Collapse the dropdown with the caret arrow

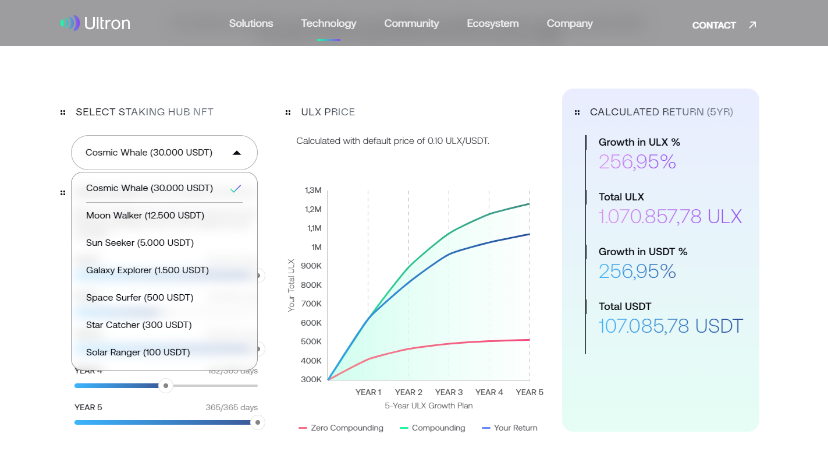tap(237, 153)
